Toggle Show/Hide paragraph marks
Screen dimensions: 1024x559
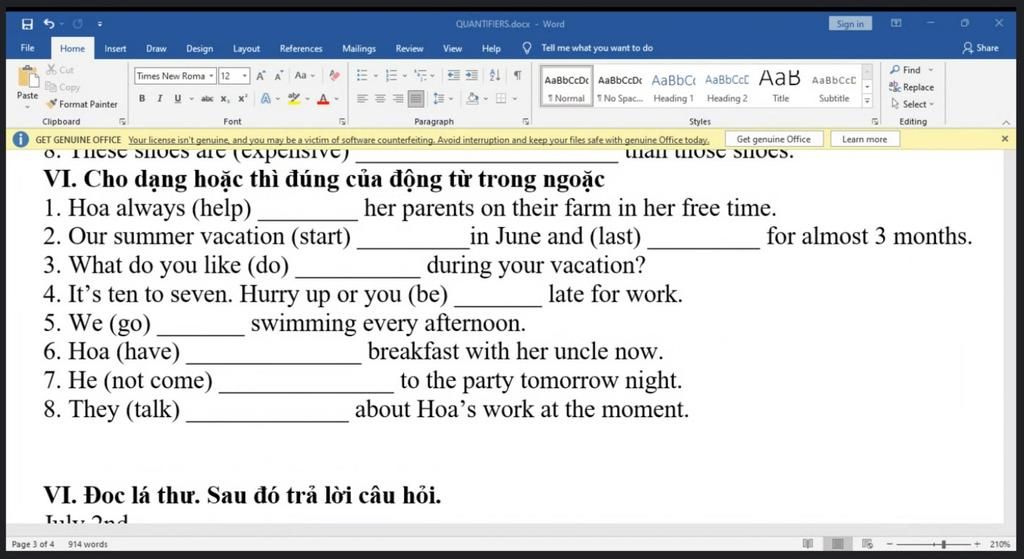tap(517, 76)
